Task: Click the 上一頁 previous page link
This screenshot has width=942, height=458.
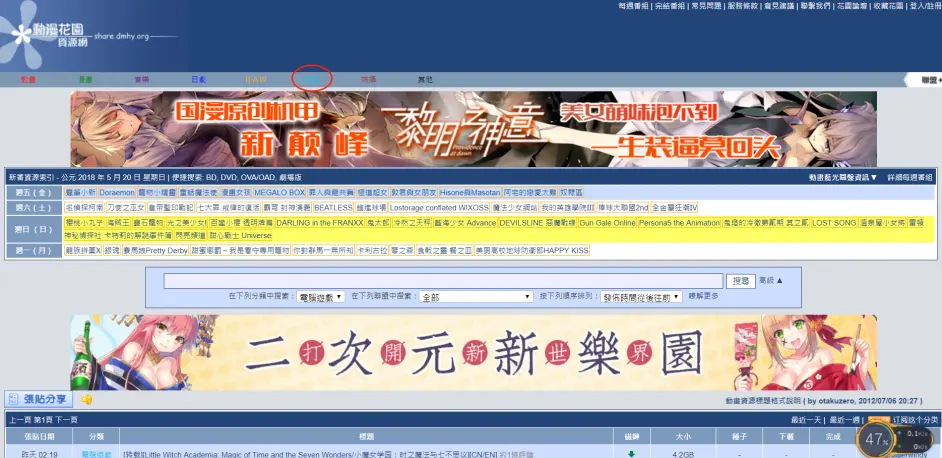Action: tap(20, 420)
